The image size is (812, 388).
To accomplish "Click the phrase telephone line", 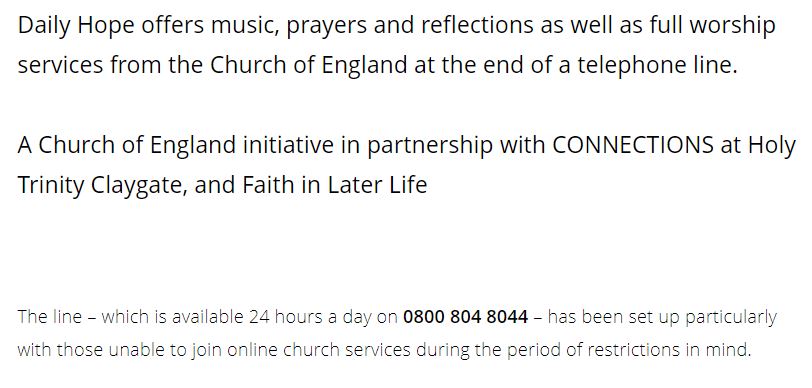I will coord(658,66).
